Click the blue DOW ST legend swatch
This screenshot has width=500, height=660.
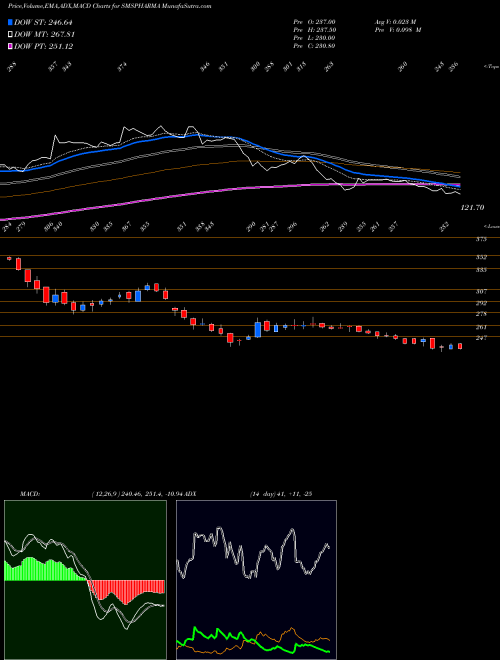tap(10, 23)
